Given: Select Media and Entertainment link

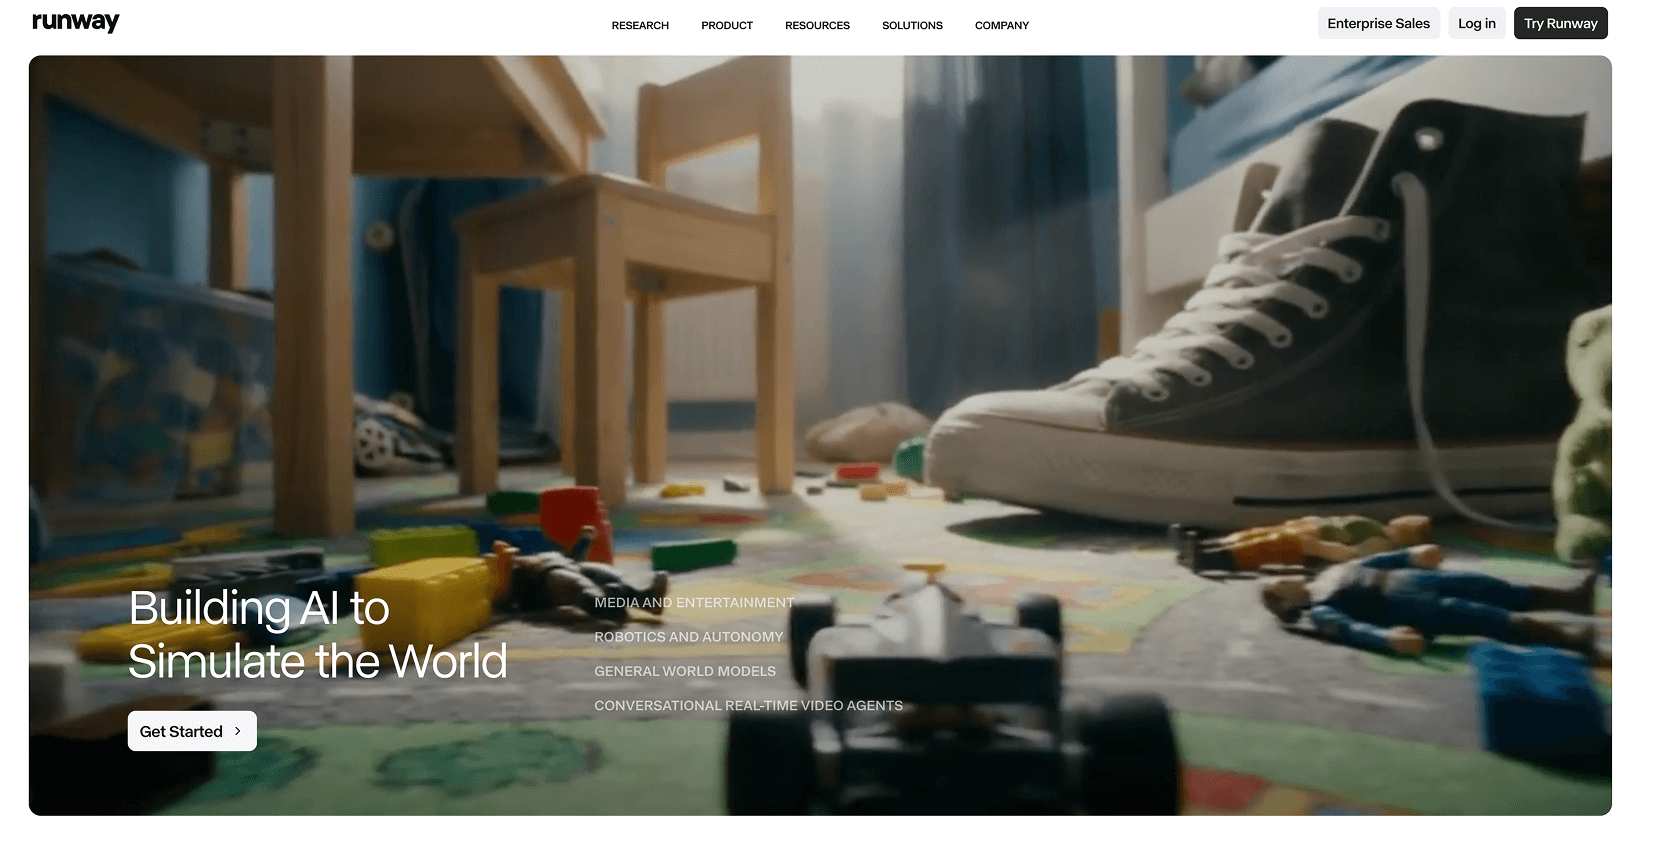Looking at the screenshot, I should 694,602.
